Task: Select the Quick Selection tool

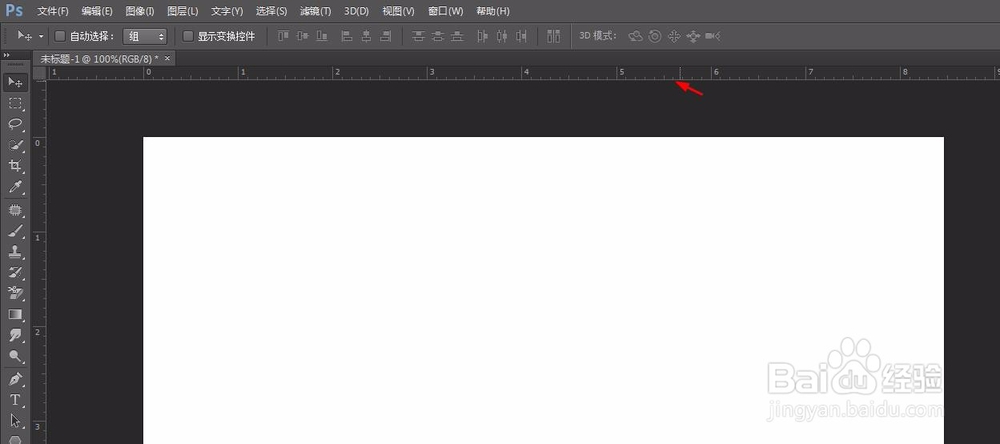Action: point(15,145)
